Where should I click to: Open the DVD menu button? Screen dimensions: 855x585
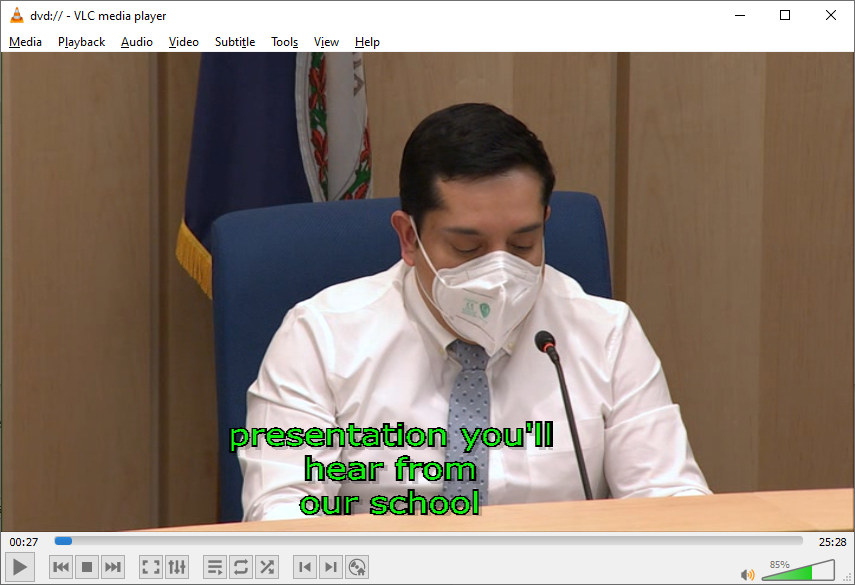point(357,567)
